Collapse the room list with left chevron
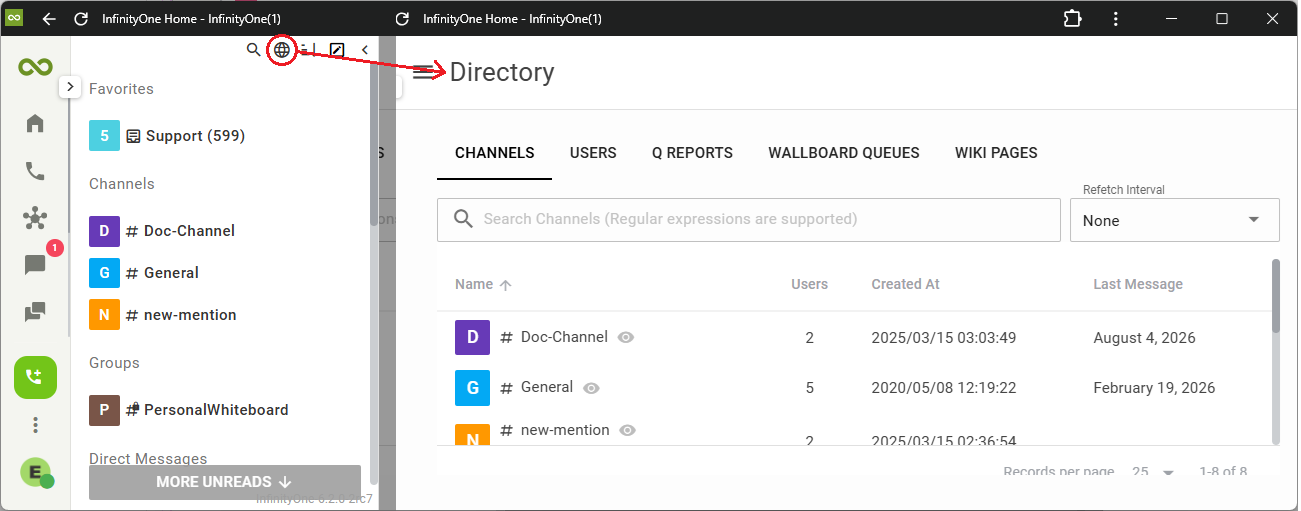This screenshot has width=1301, height=511. pyautogui.click(x=365, y=49)
